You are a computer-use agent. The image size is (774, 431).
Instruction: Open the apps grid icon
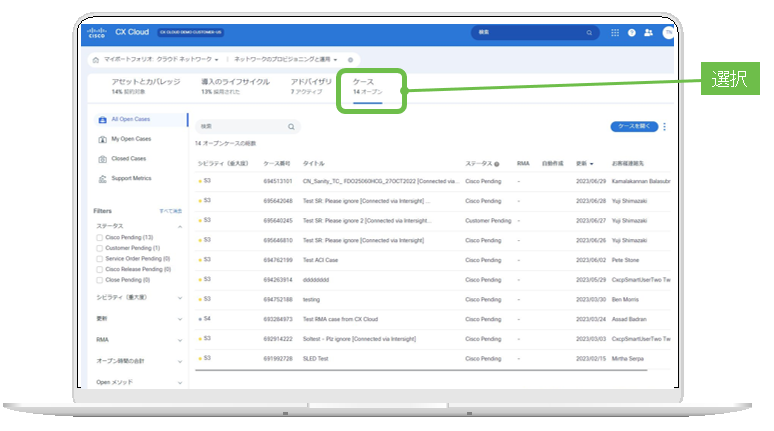pyautogui.click(x=615, y=33)
